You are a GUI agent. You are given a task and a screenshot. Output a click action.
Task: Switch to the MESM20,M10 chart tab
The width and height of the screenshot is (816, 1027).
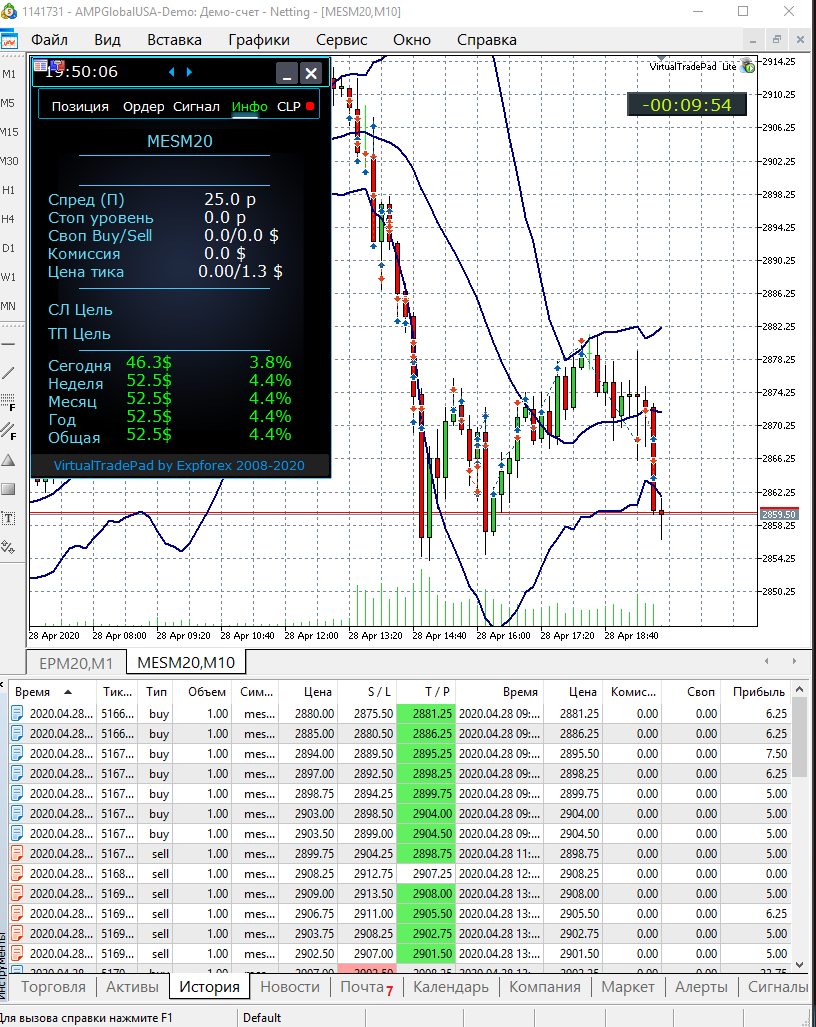[x=186, y=662]
